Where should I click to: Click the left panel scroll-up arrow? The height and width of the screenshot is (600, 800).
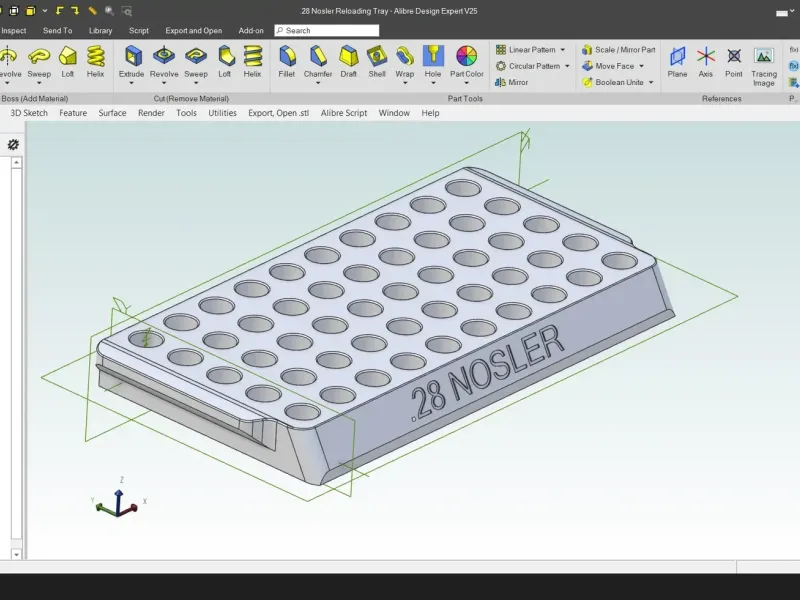[x=16, y=162]
